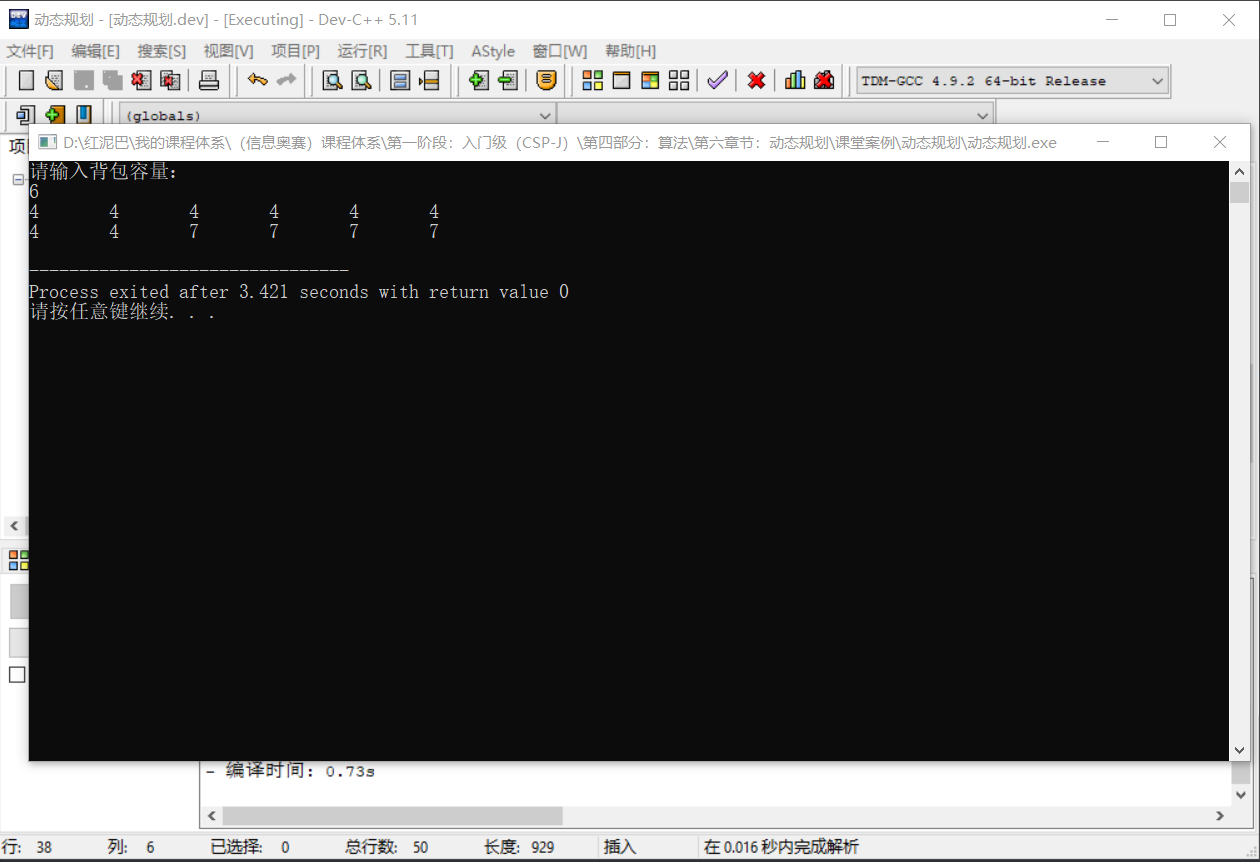The image size is (1260, 862).
Task: Click the console scrollbar up arrow
Action: (1239, 171)
